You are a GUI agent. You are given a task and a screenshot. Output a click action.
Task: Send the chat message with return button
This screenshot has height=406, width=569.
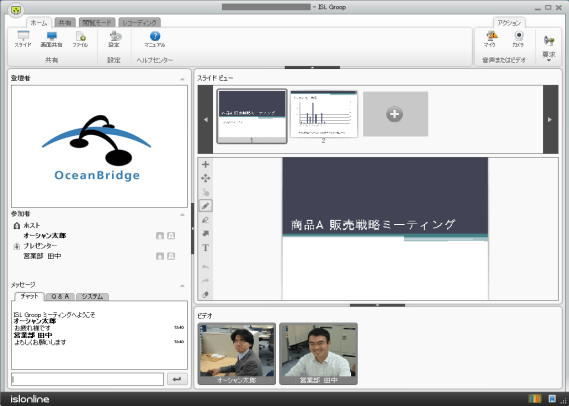177,379
